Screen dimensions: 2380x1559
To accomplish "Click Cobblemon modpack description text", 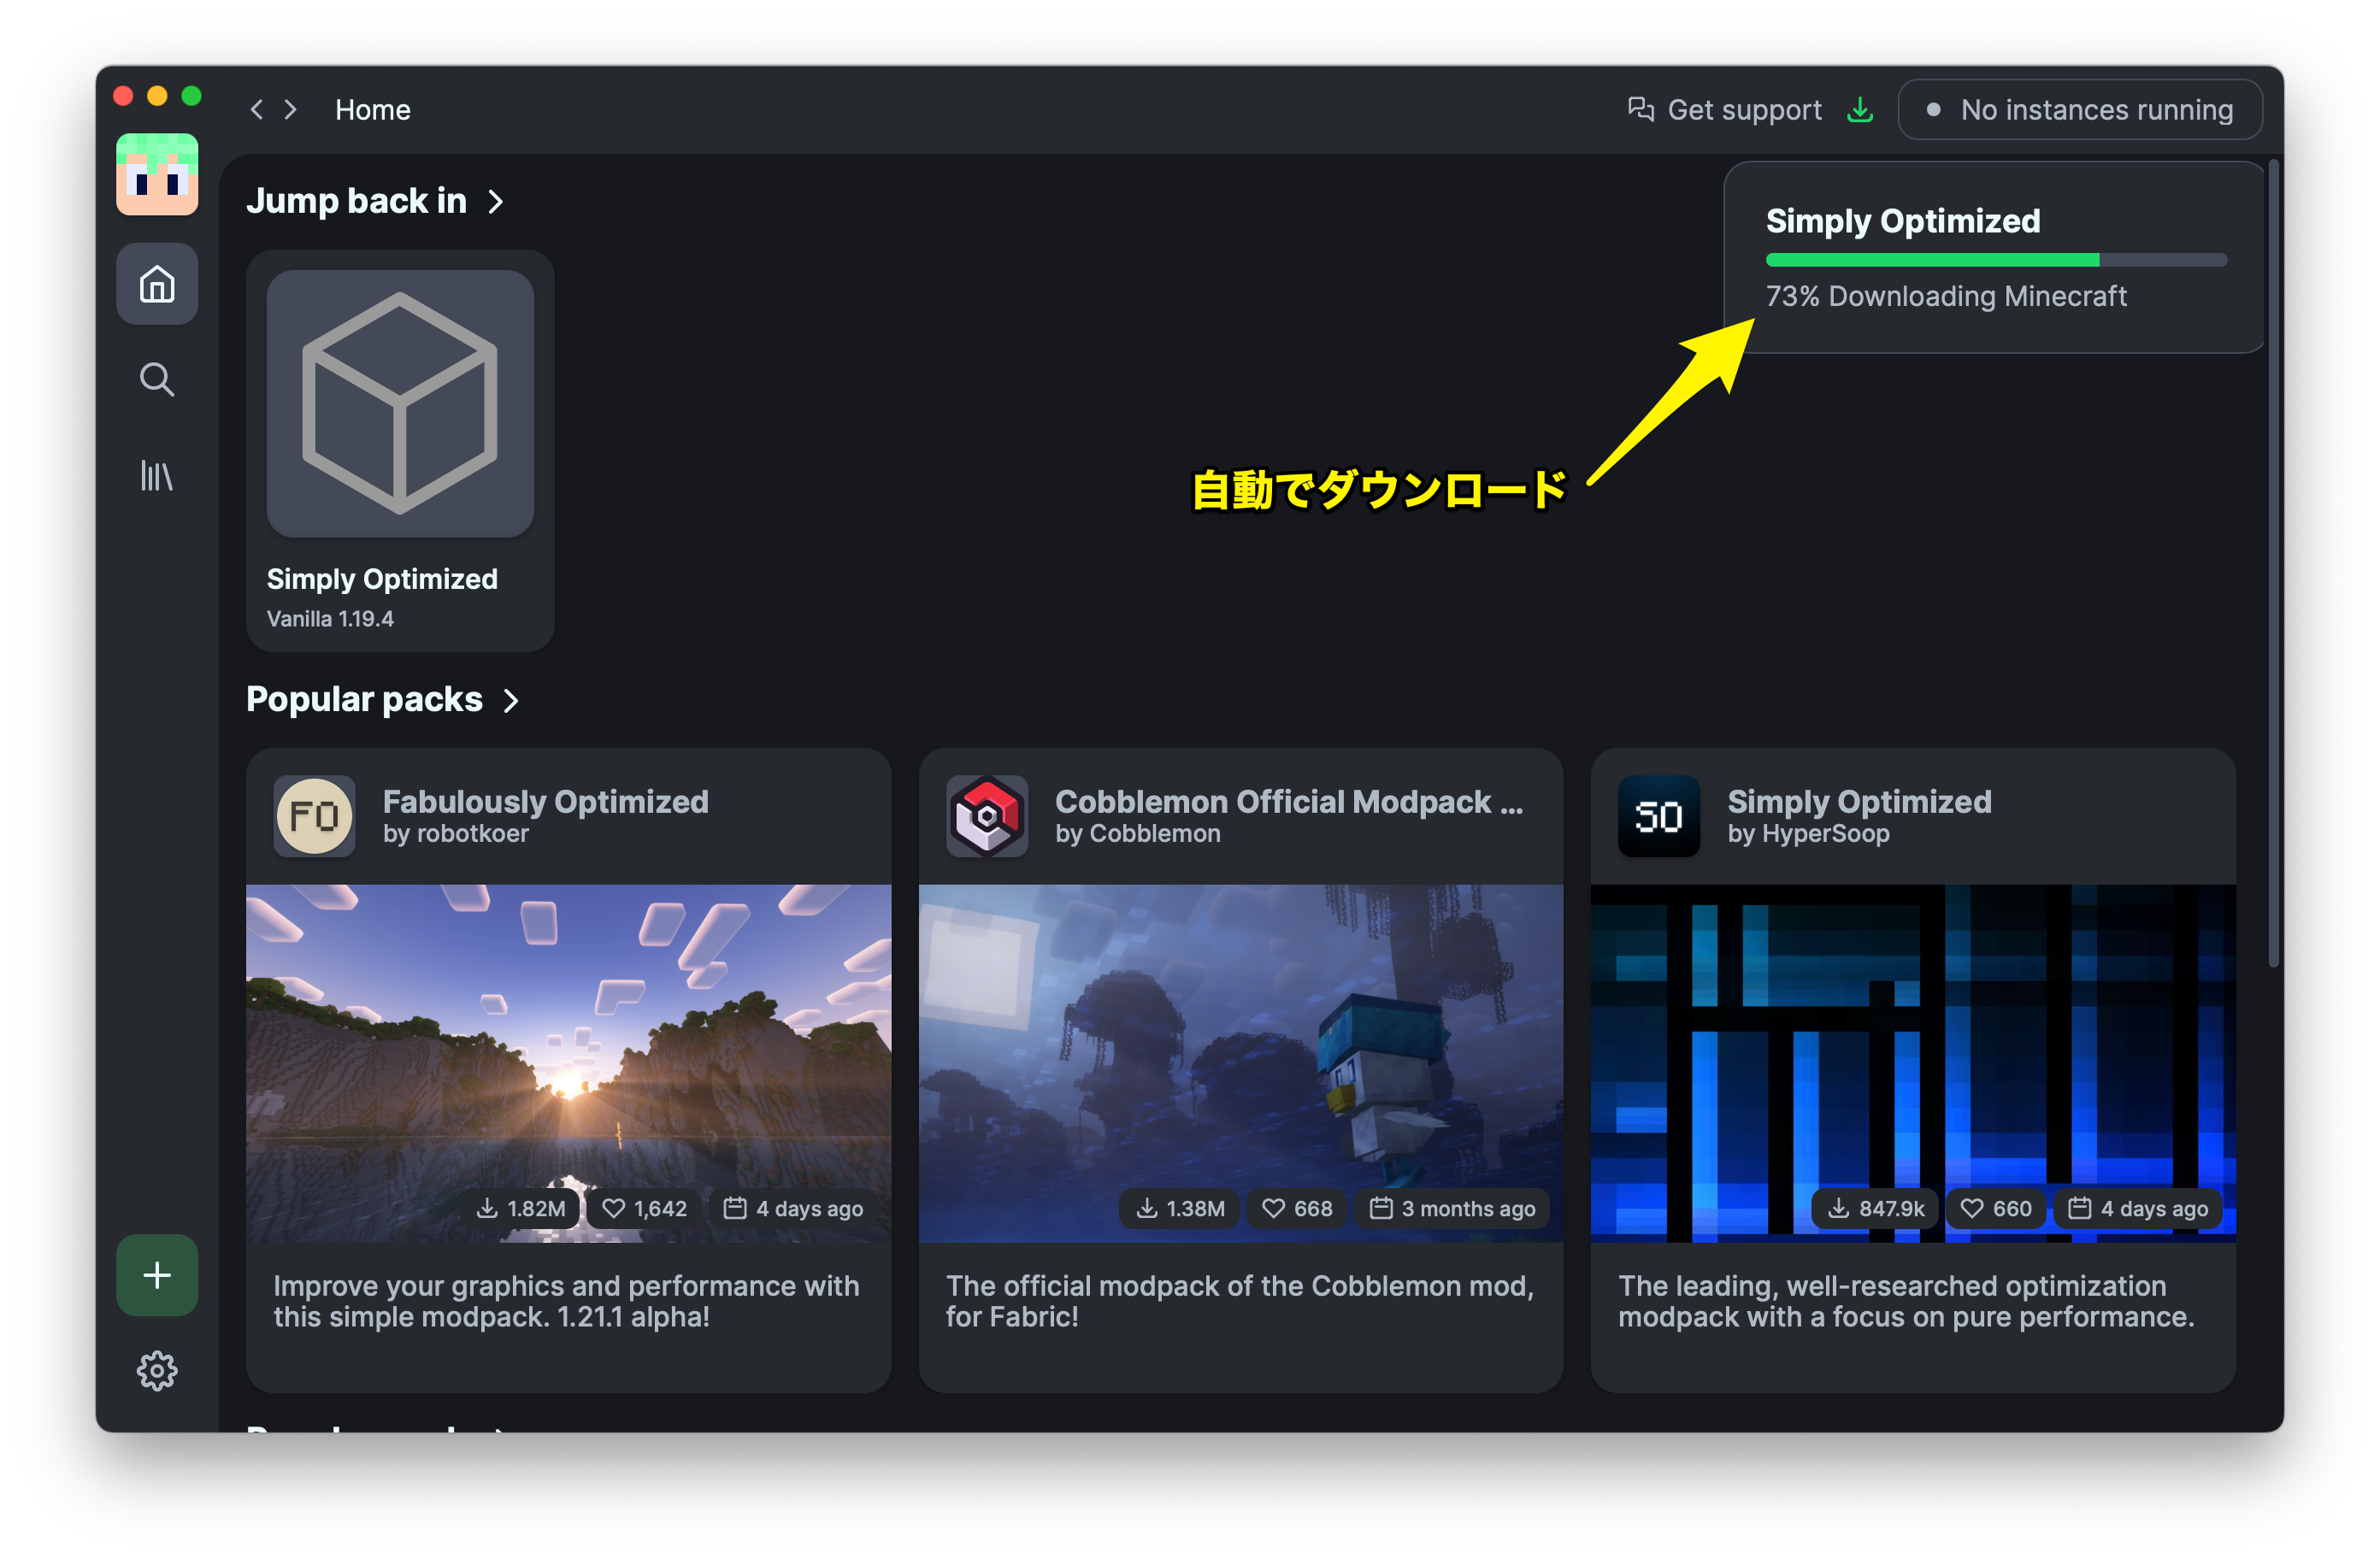I will coord(1240,1301).
